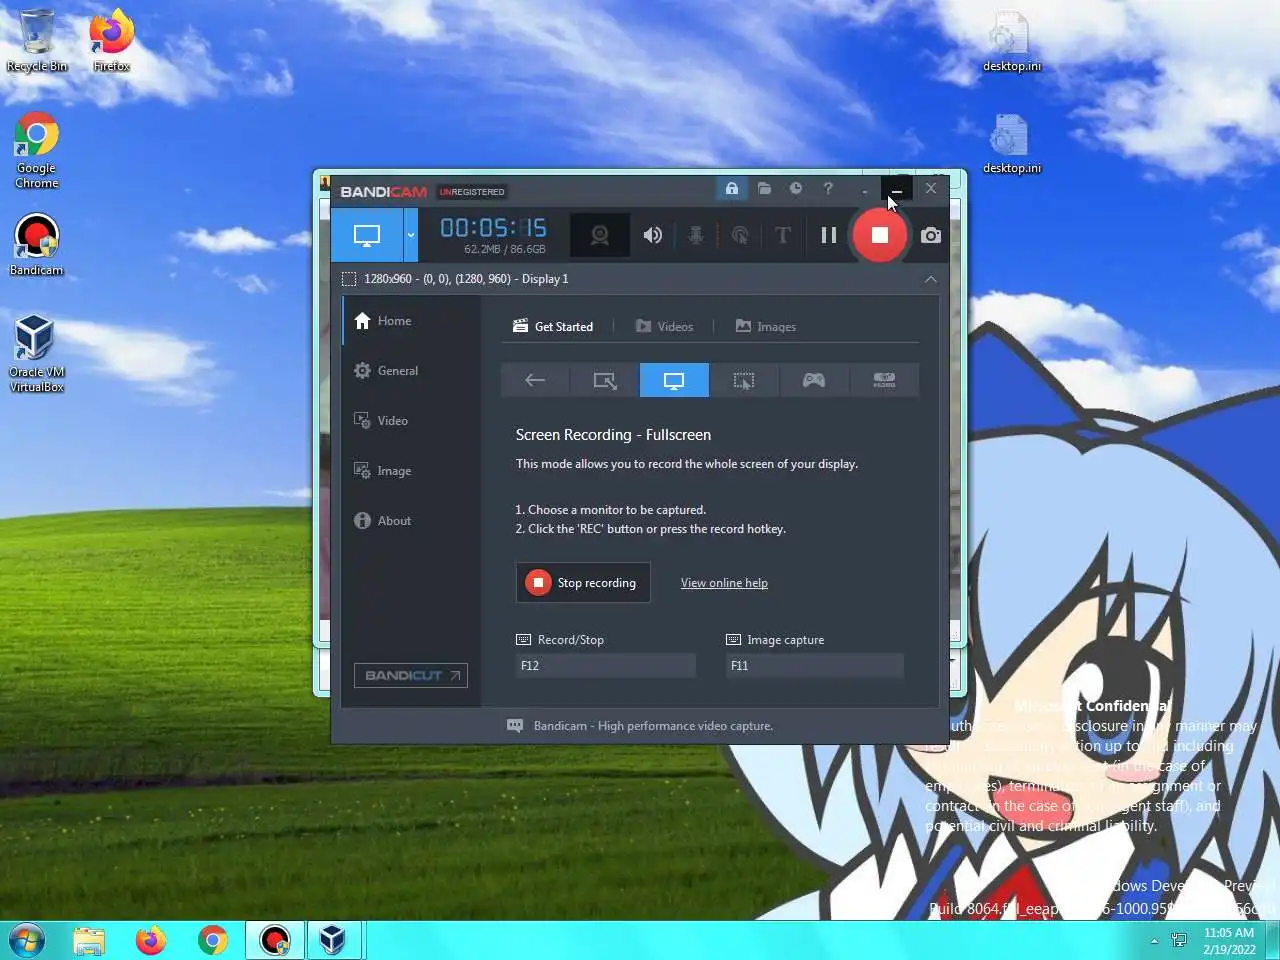This screenshot has height=960, width=1280.
Task: Toggle the mouse click effect icon
Action: click(740, 236)
